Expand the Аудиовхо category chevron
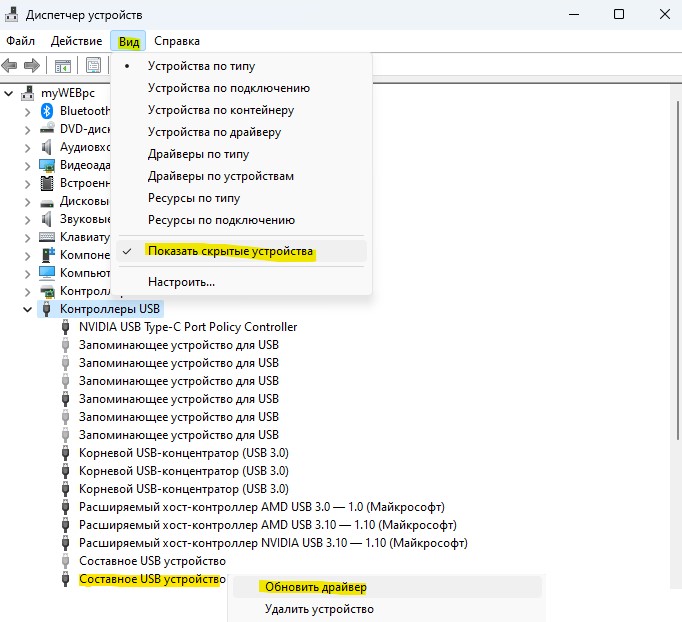The height and width of the screenshot is (622, 682). tap(27, 148)
